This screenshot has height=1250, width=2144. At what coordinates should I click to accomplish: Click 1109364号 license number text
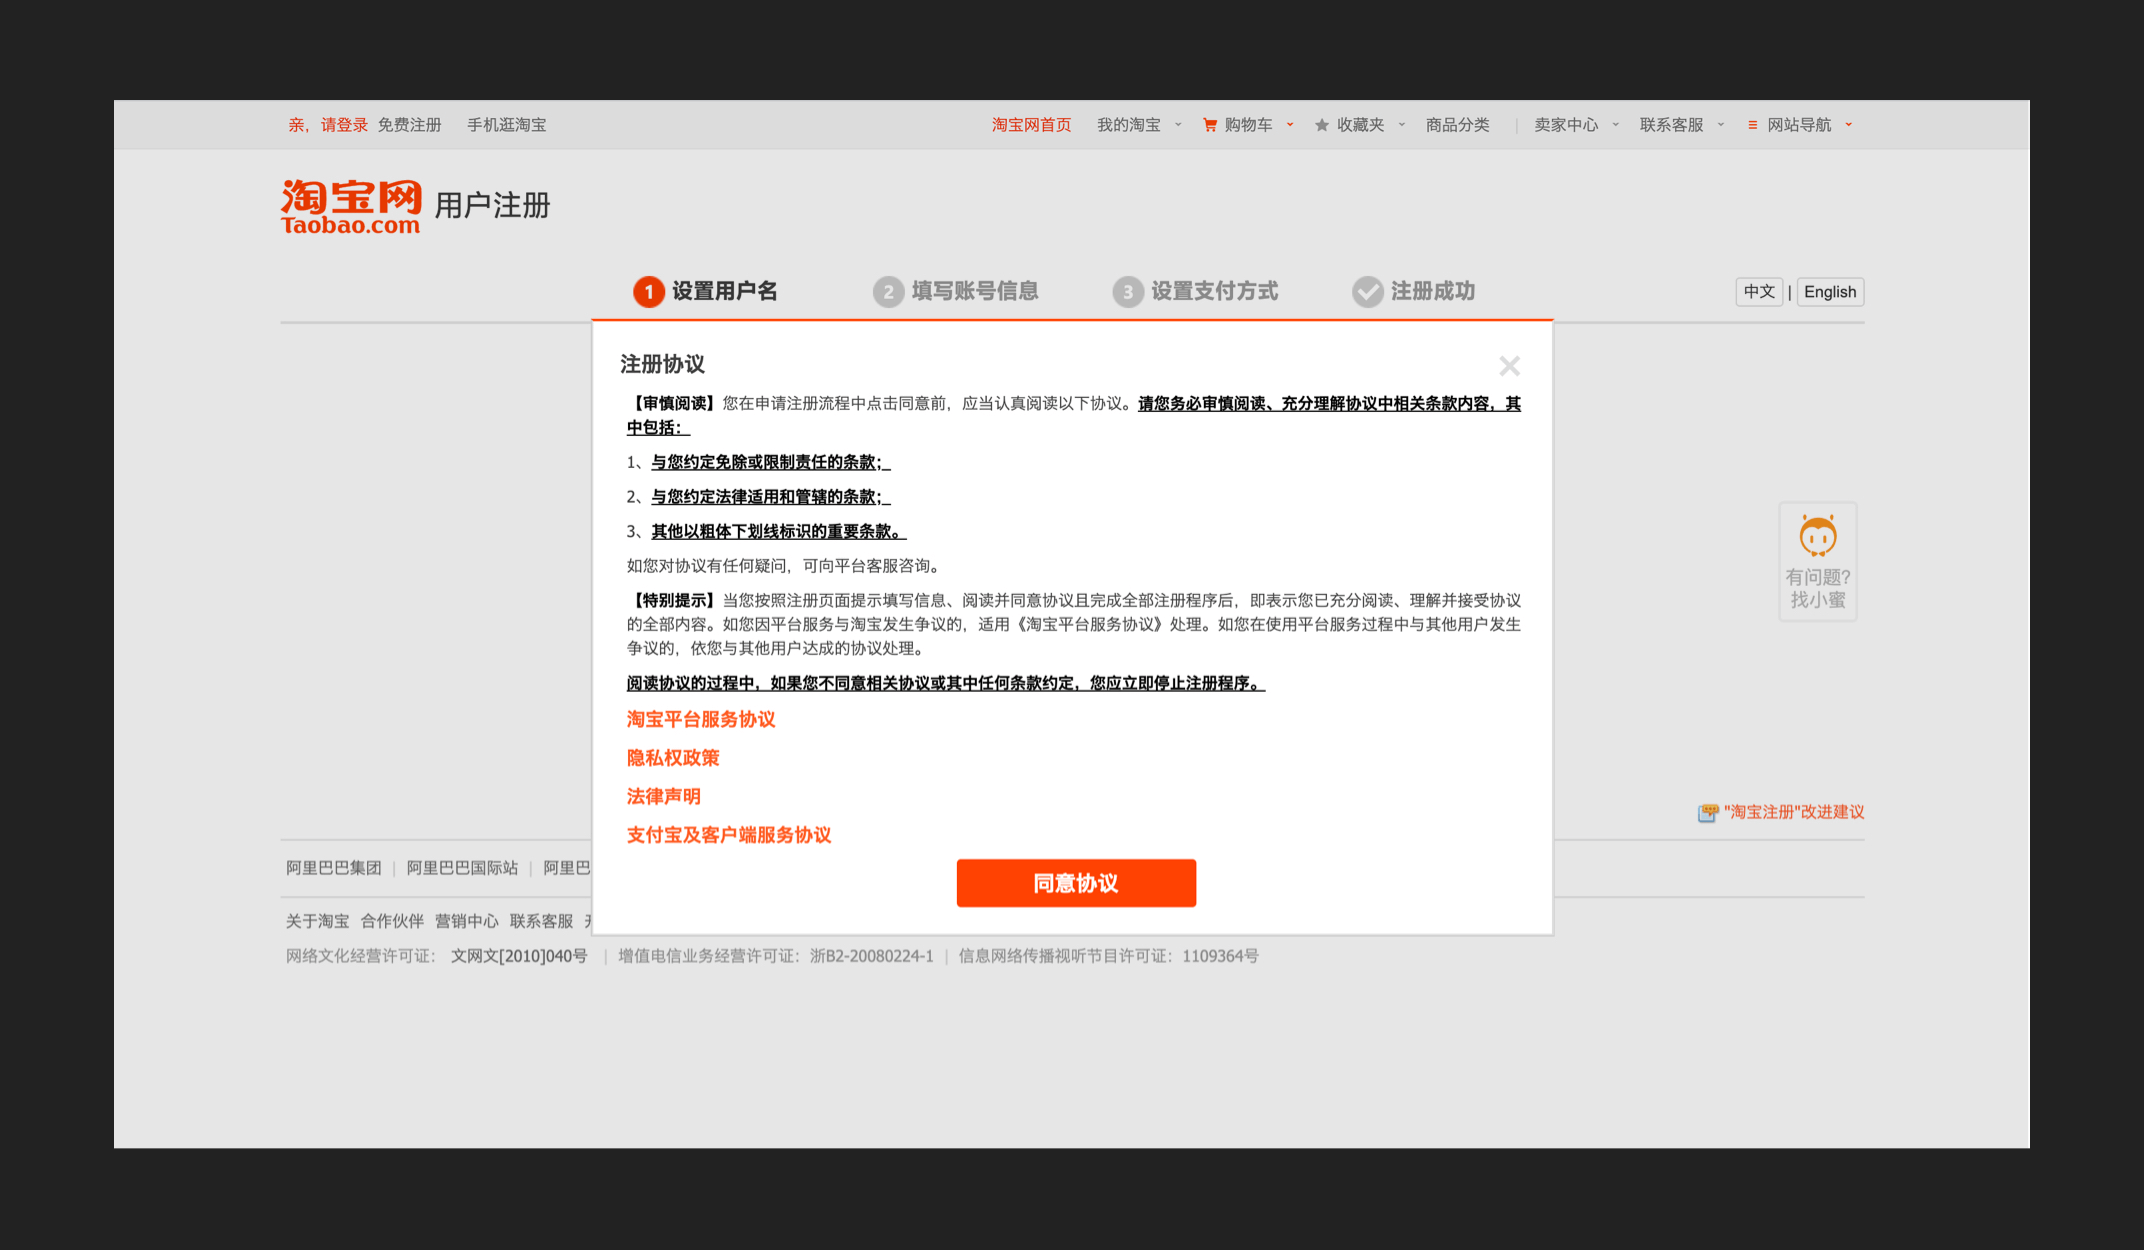1220,956
